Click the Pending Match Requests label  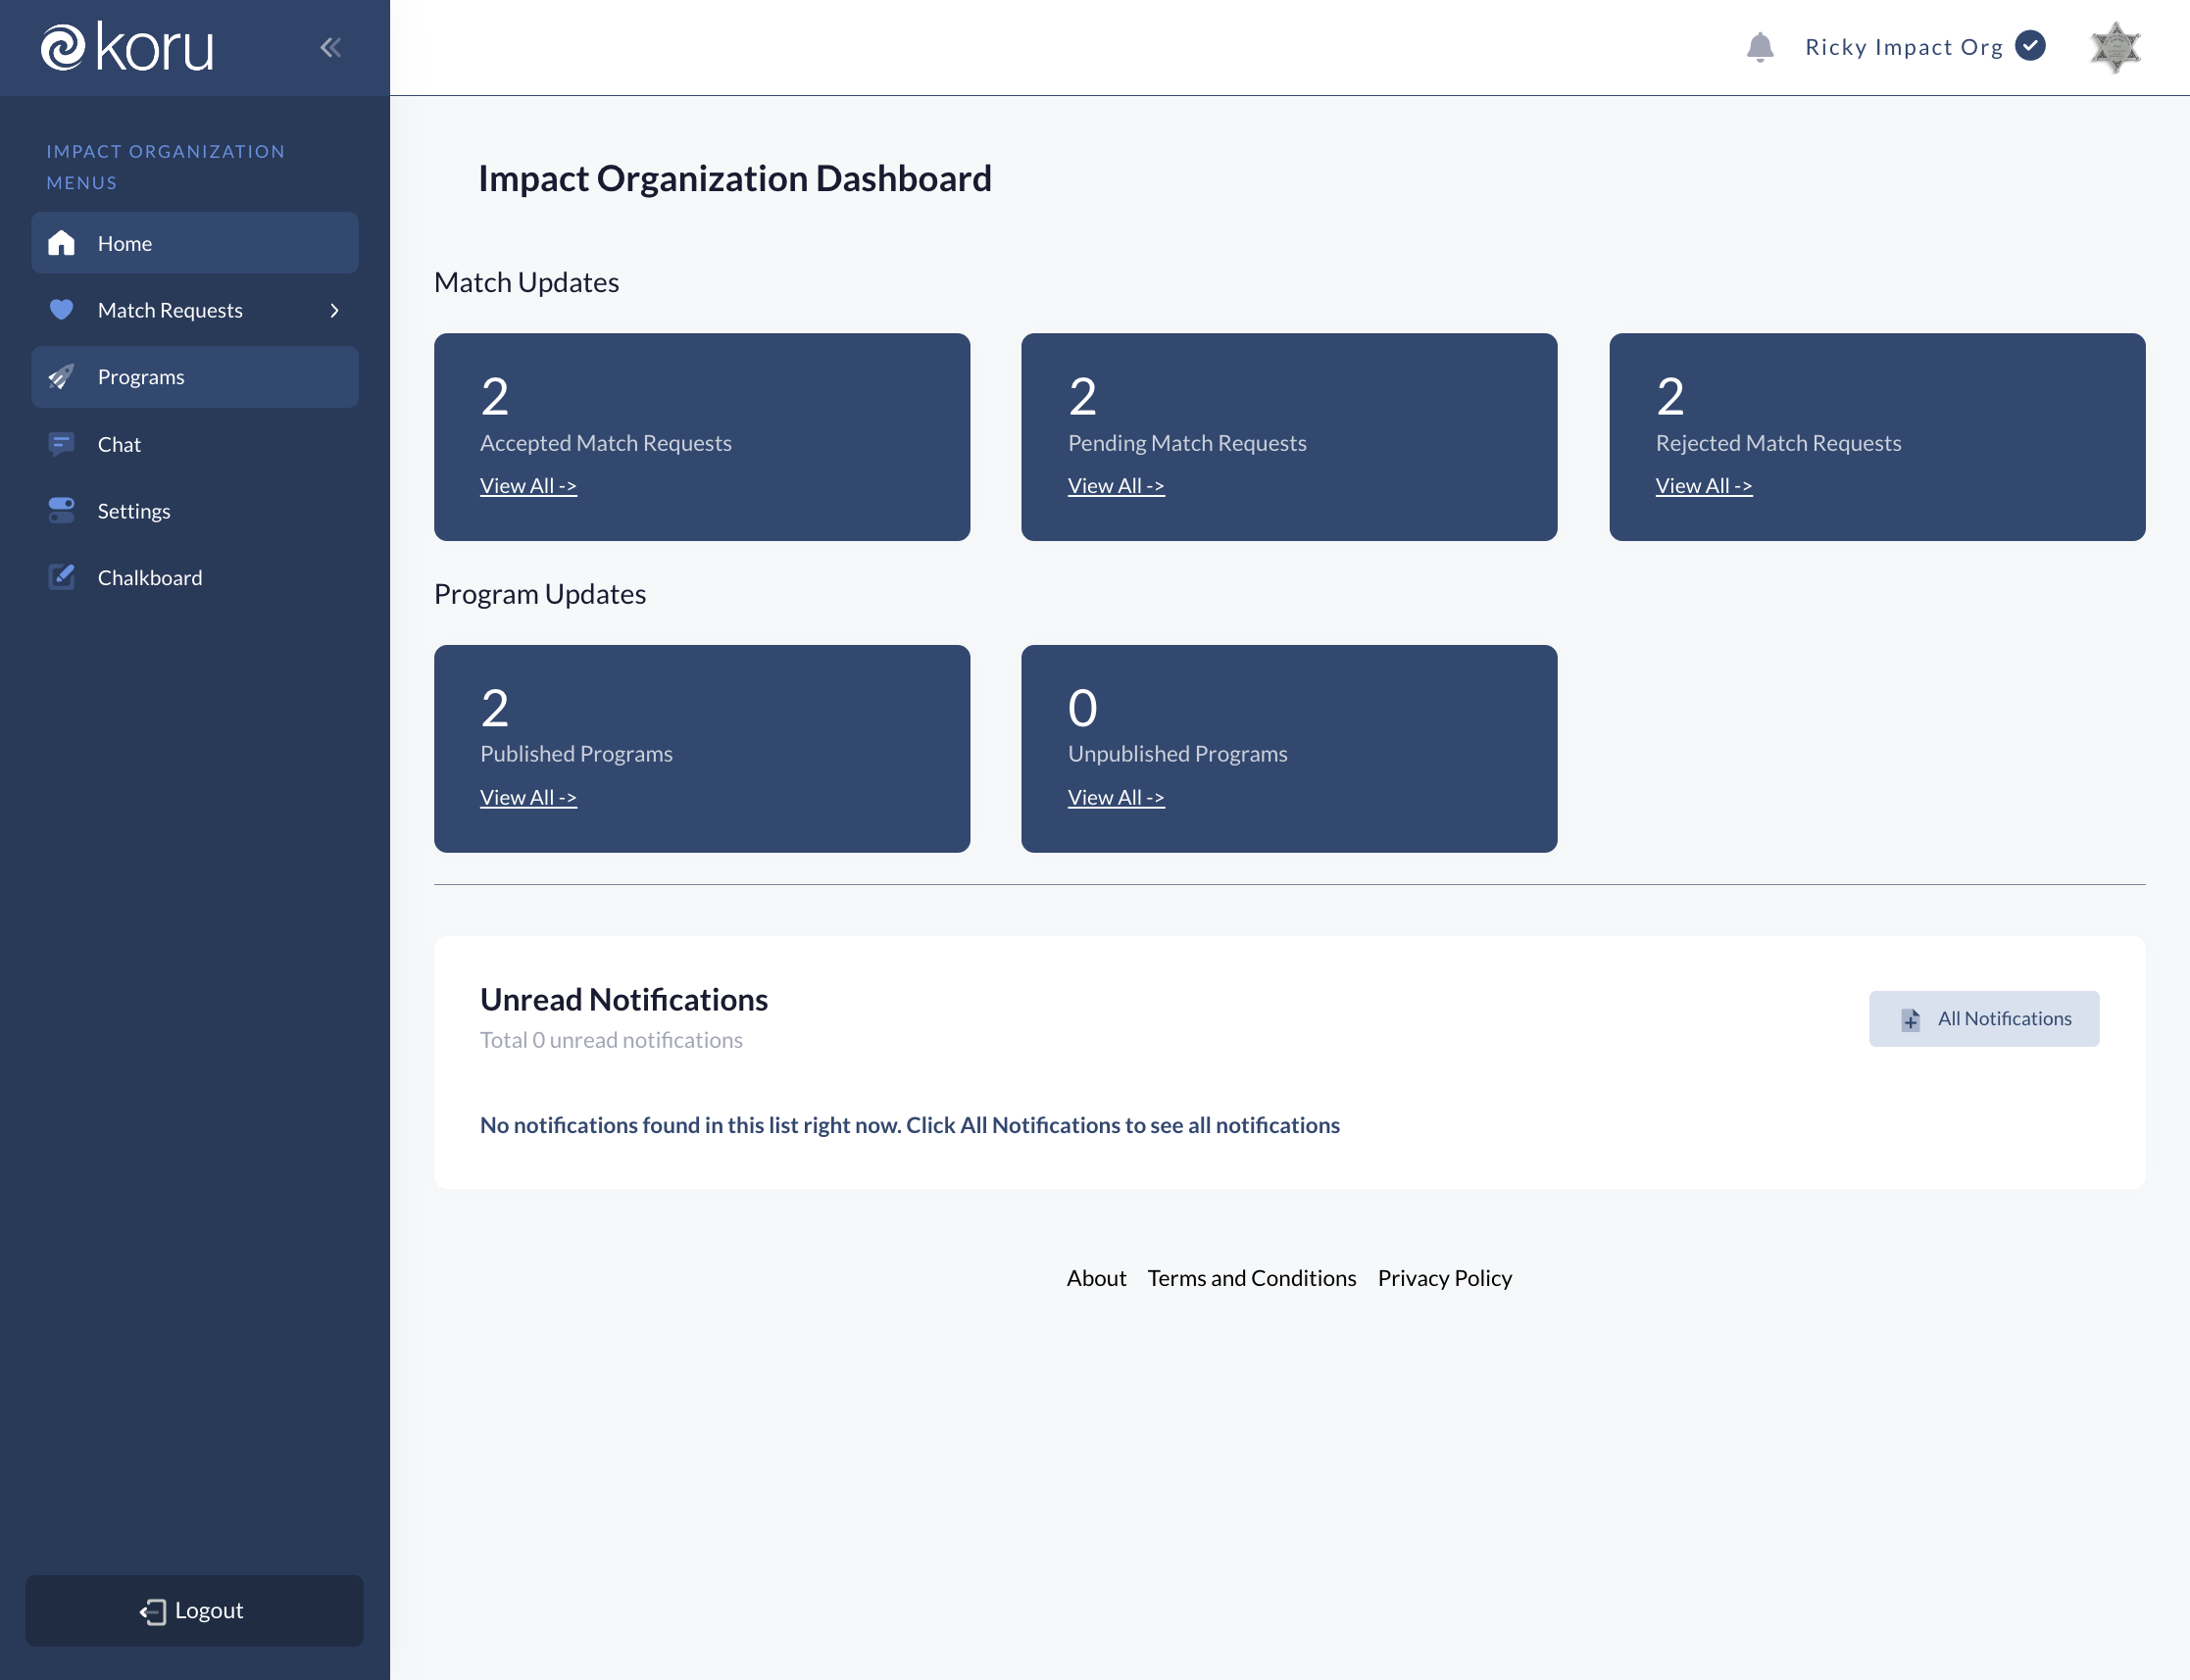point(1187,443)
